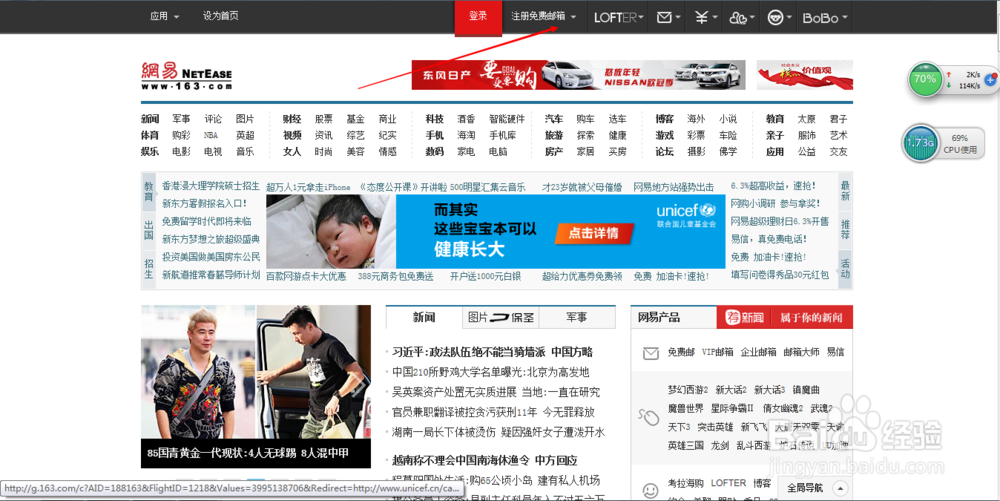Viewport: 1000px width, 501px height.
Task: Open the 博客 channel in the navigation
Action: tap(665, 119)
